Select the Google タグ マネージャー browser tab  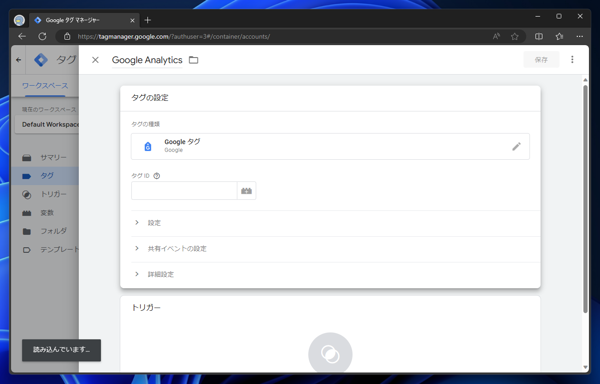point(84,20)
